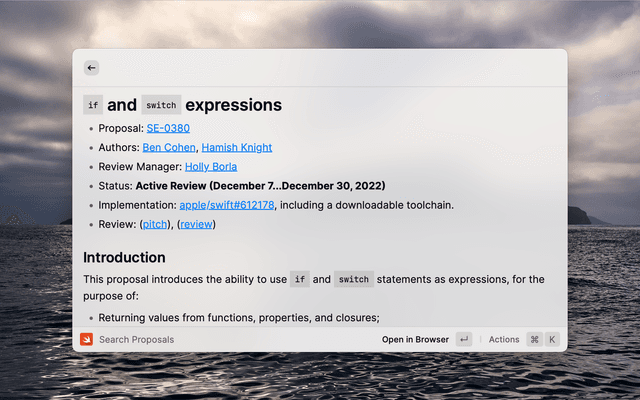Click the 'if' code token in title
The width and height of the screenshot is (640, 400).
[x=93, y=105]
